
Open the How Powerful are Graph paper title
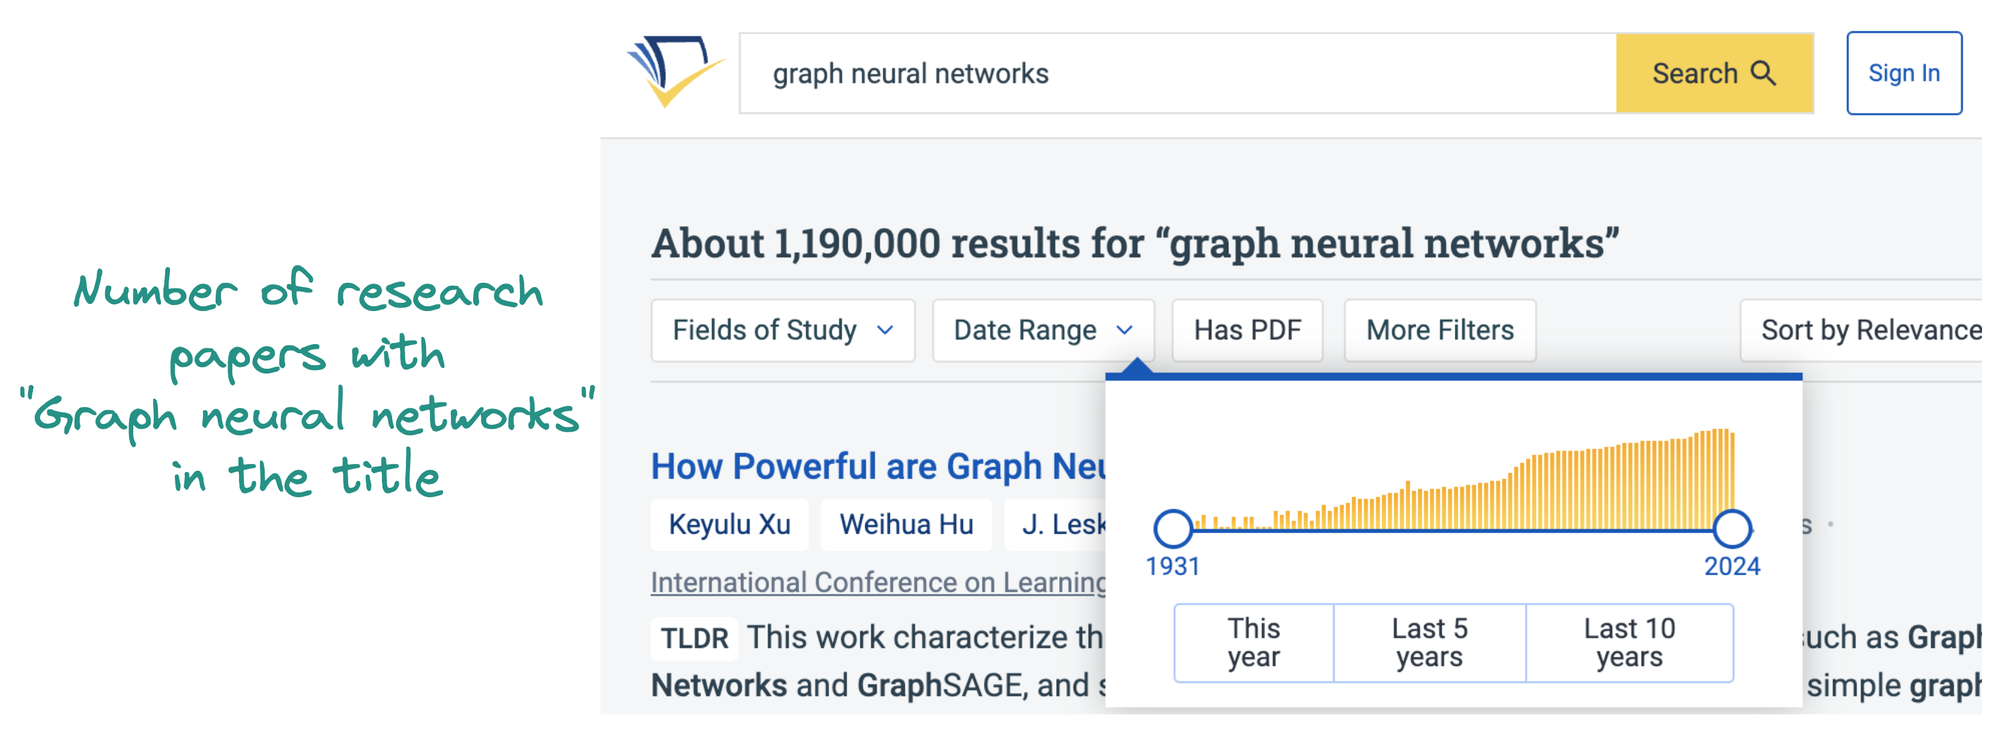(878, 466)
